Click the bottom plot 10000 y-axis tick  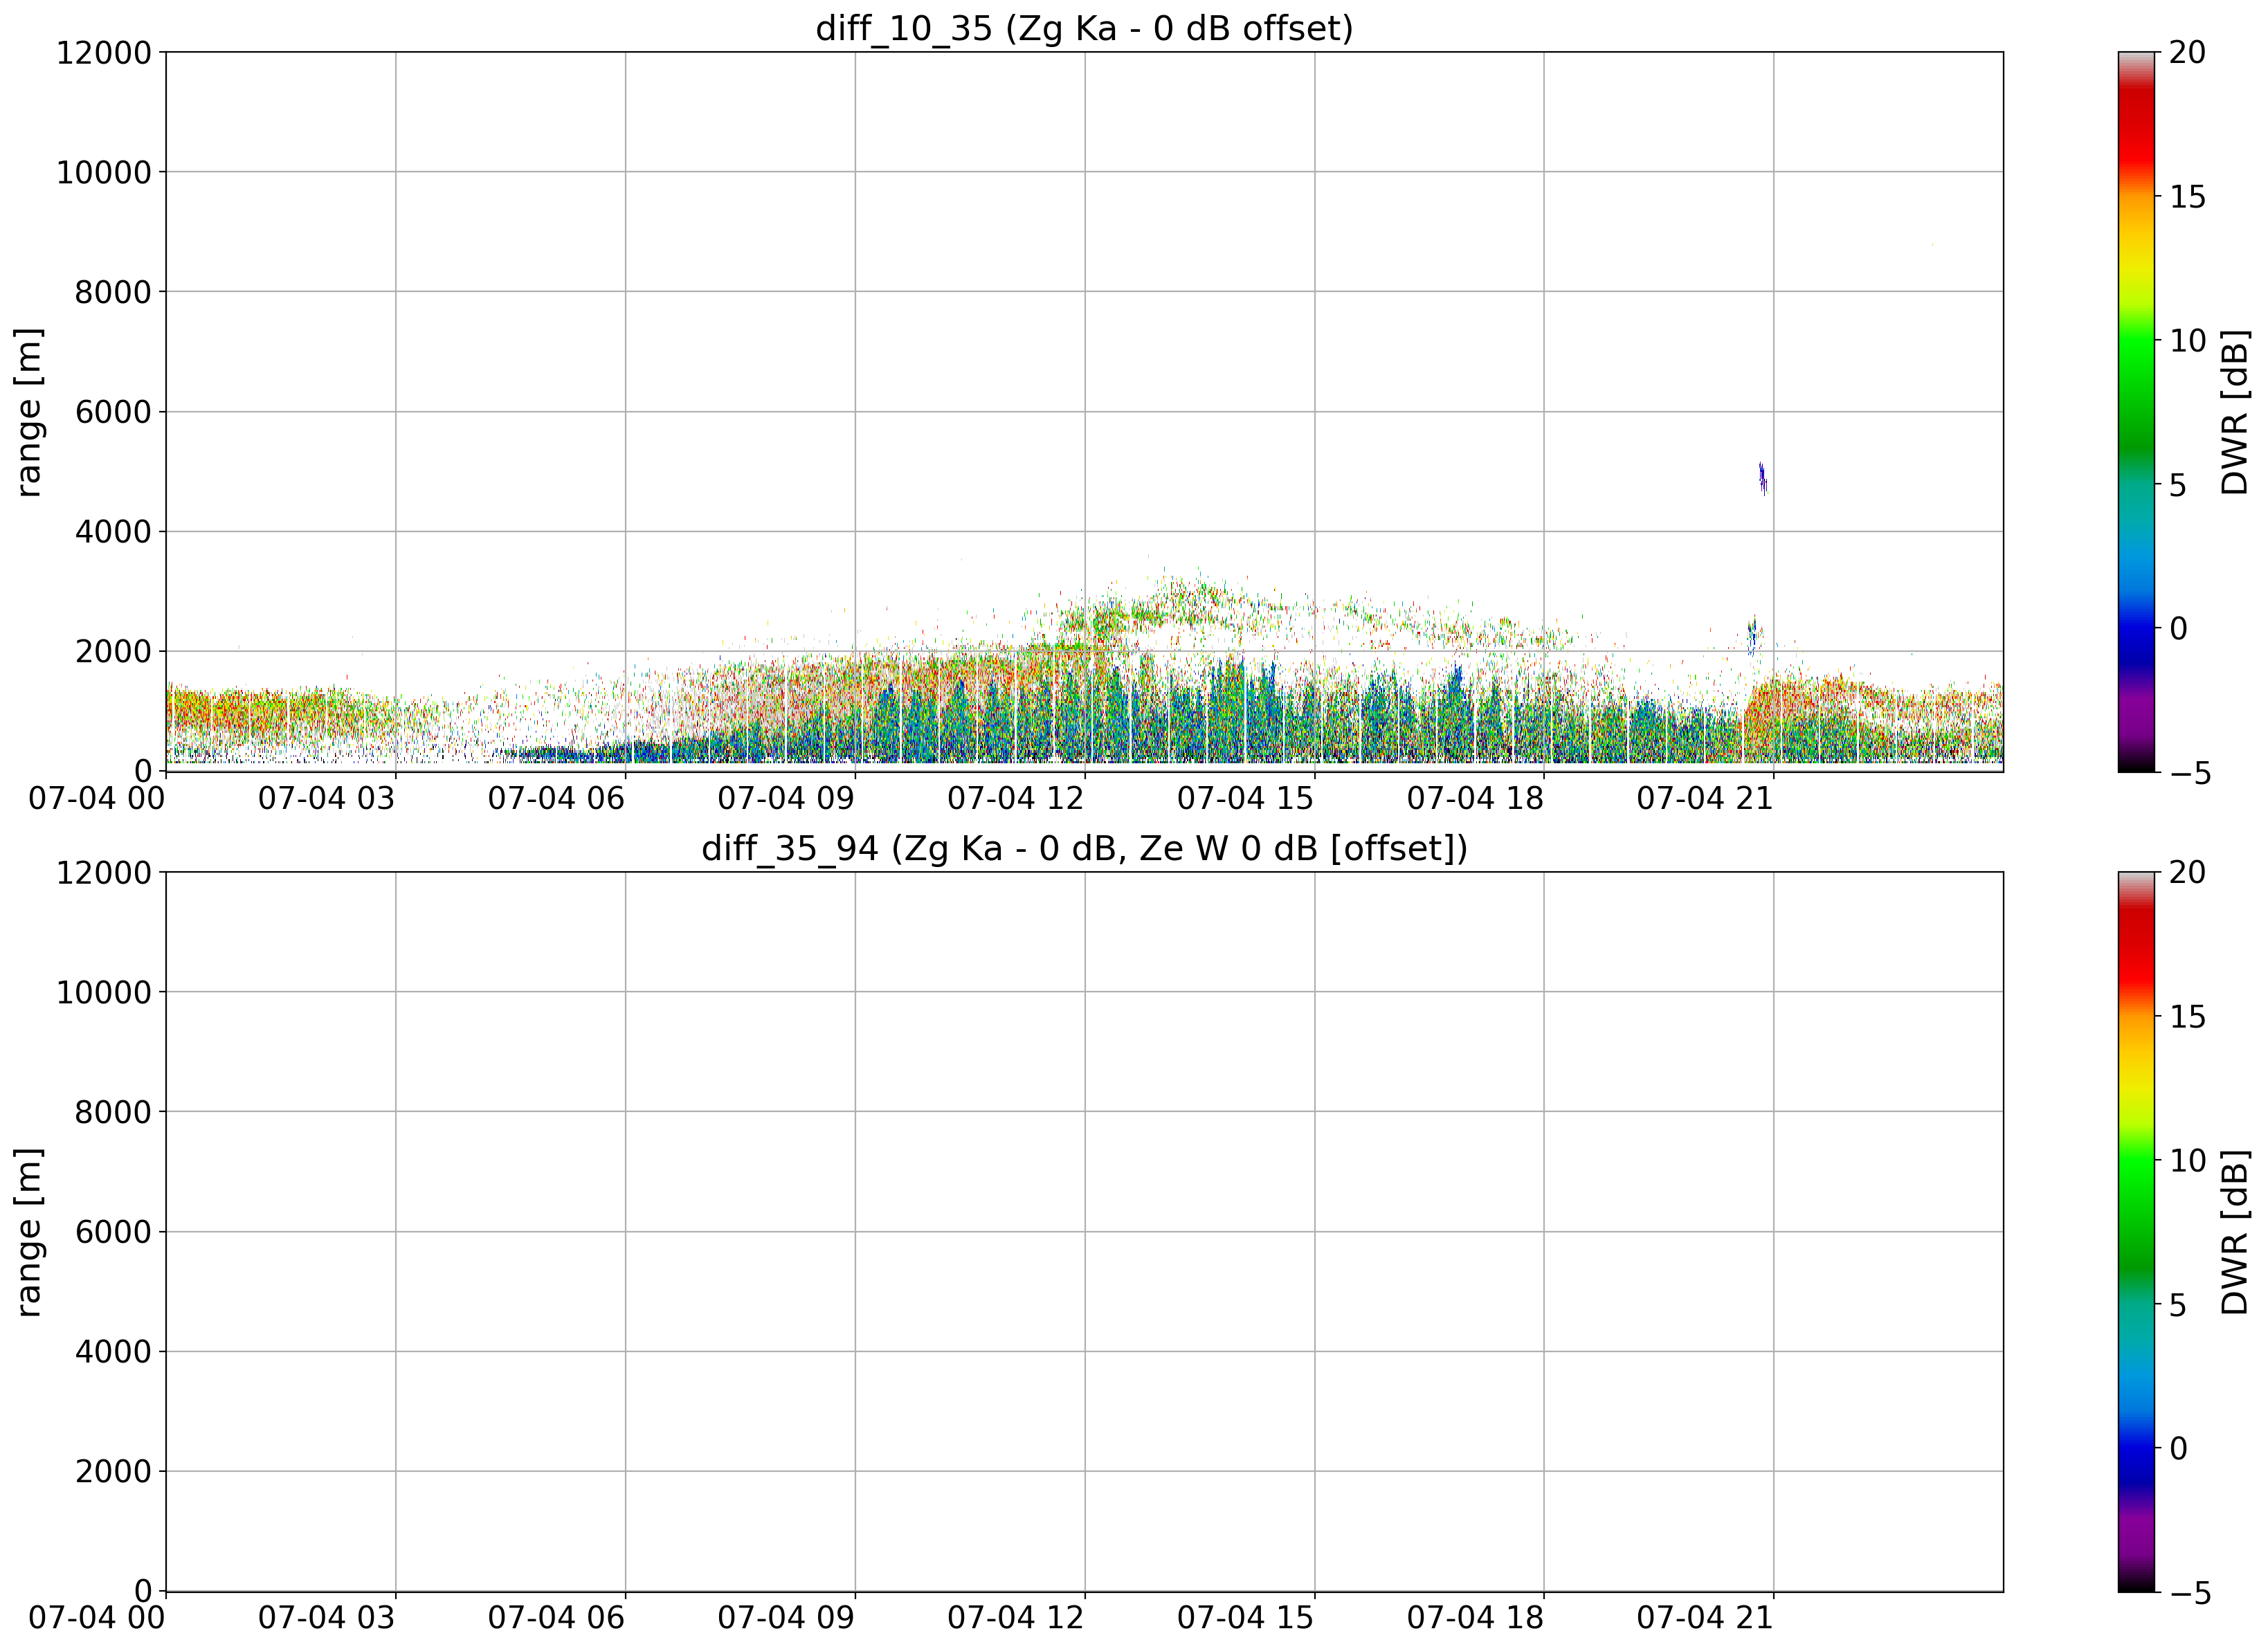click(104, 992)
